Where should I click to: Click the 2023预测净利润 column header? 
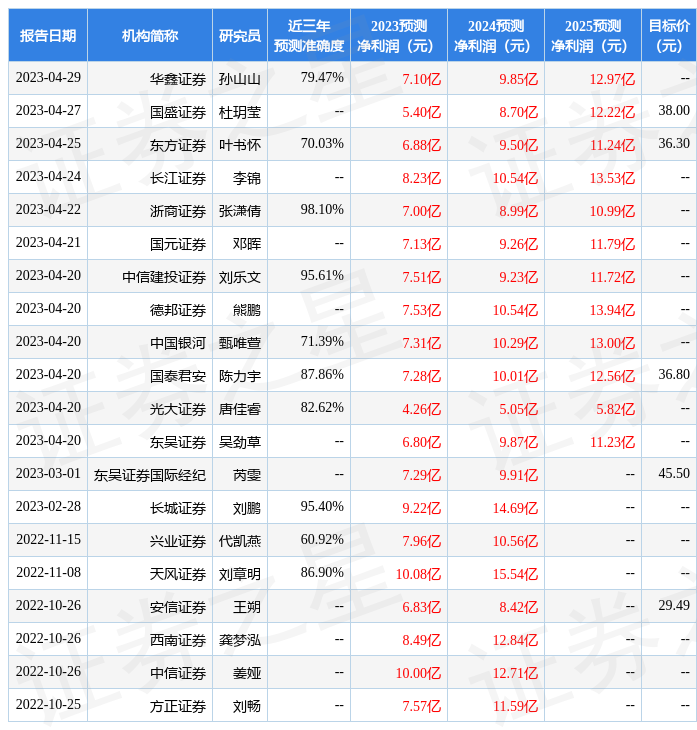[x=399, y=35]
